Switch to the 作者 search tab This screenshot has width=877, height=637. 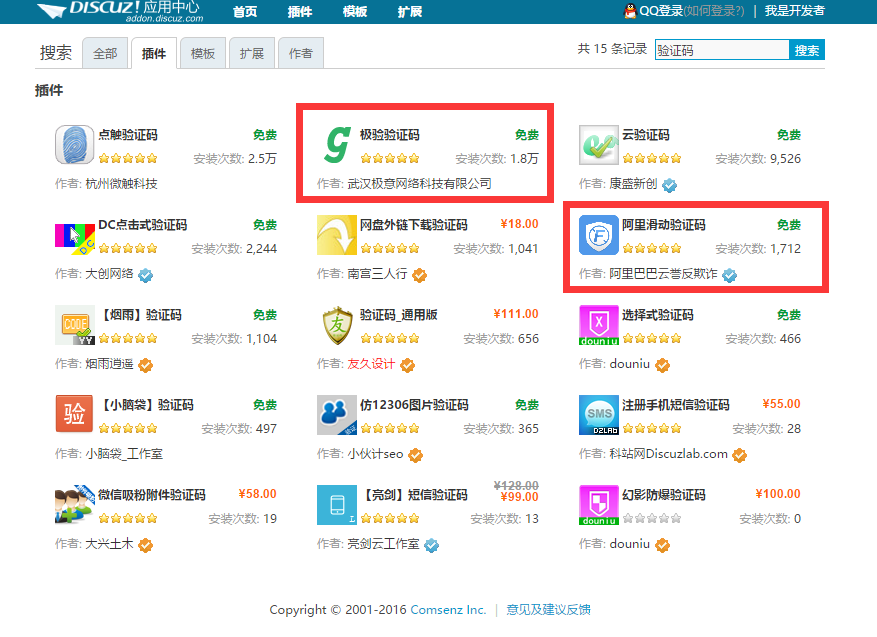point(301,53)
